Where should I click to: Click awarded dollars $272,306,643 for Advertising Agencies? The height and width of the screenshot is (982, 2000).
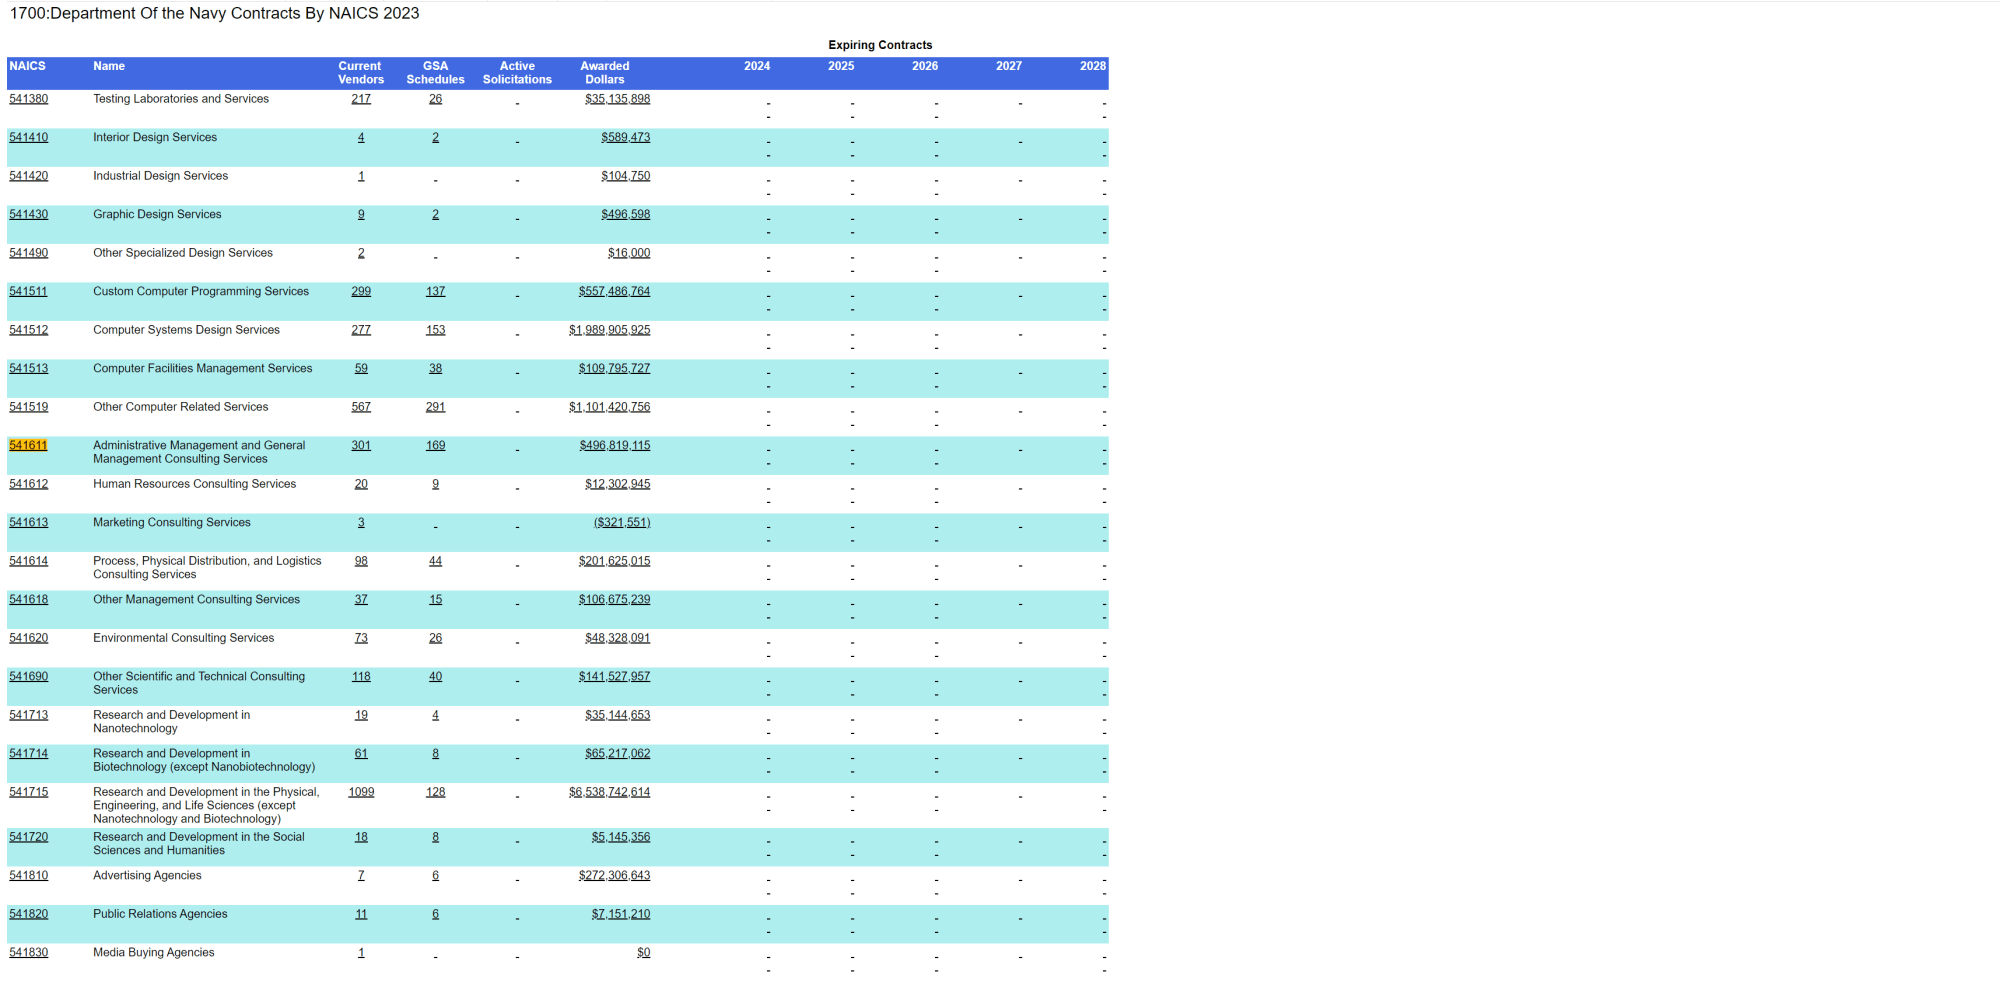tap(614, 876)
